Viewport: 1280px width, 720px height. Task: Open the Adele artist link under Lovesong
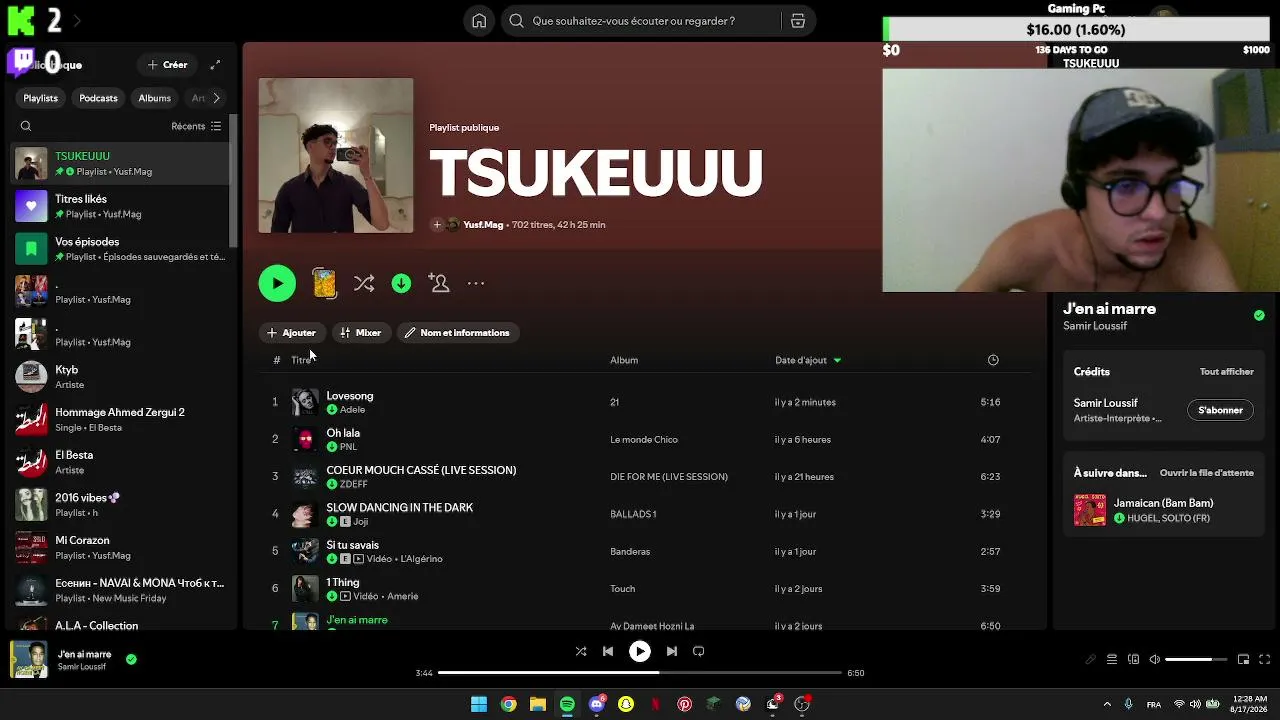click(352, 410)
